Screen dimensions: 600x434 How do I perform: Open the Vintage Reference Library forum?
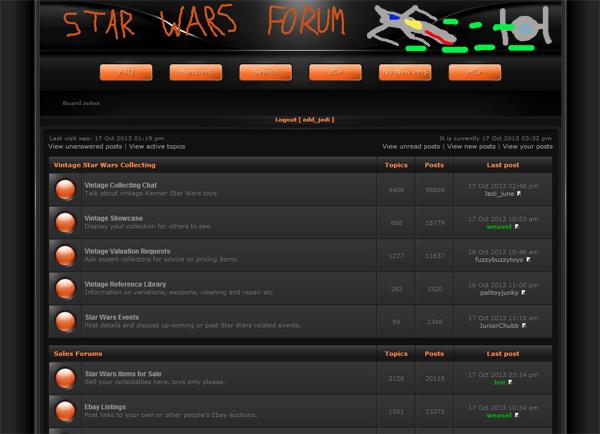125,284
